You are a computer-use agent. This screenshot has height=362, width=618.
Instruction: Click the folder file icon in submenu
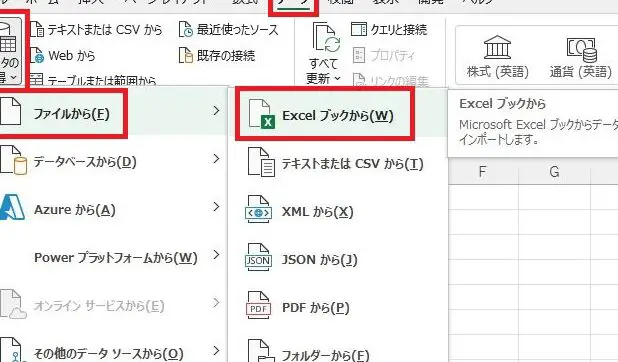click(x=260, y=351)
